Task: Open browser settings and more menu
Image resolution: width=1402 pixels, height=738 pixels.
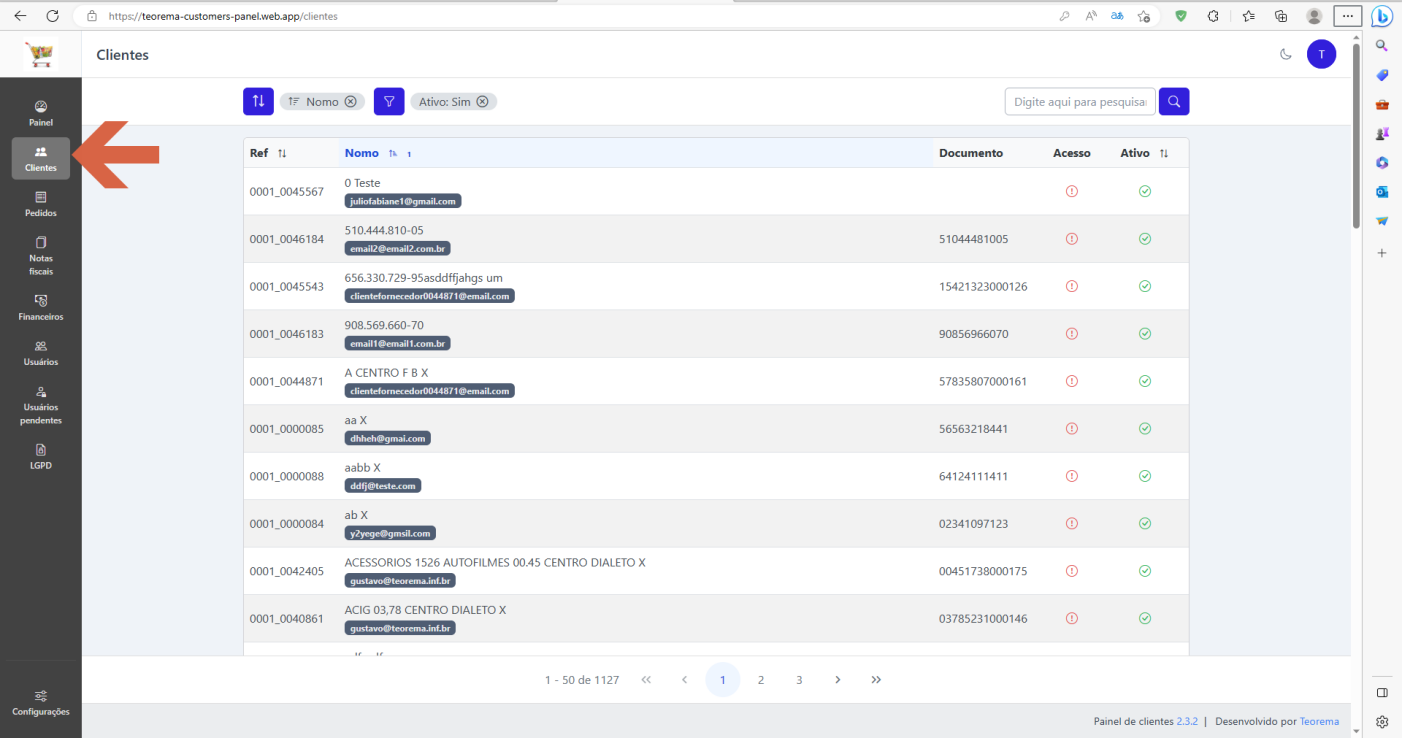Action: (x=1348, y=16)
